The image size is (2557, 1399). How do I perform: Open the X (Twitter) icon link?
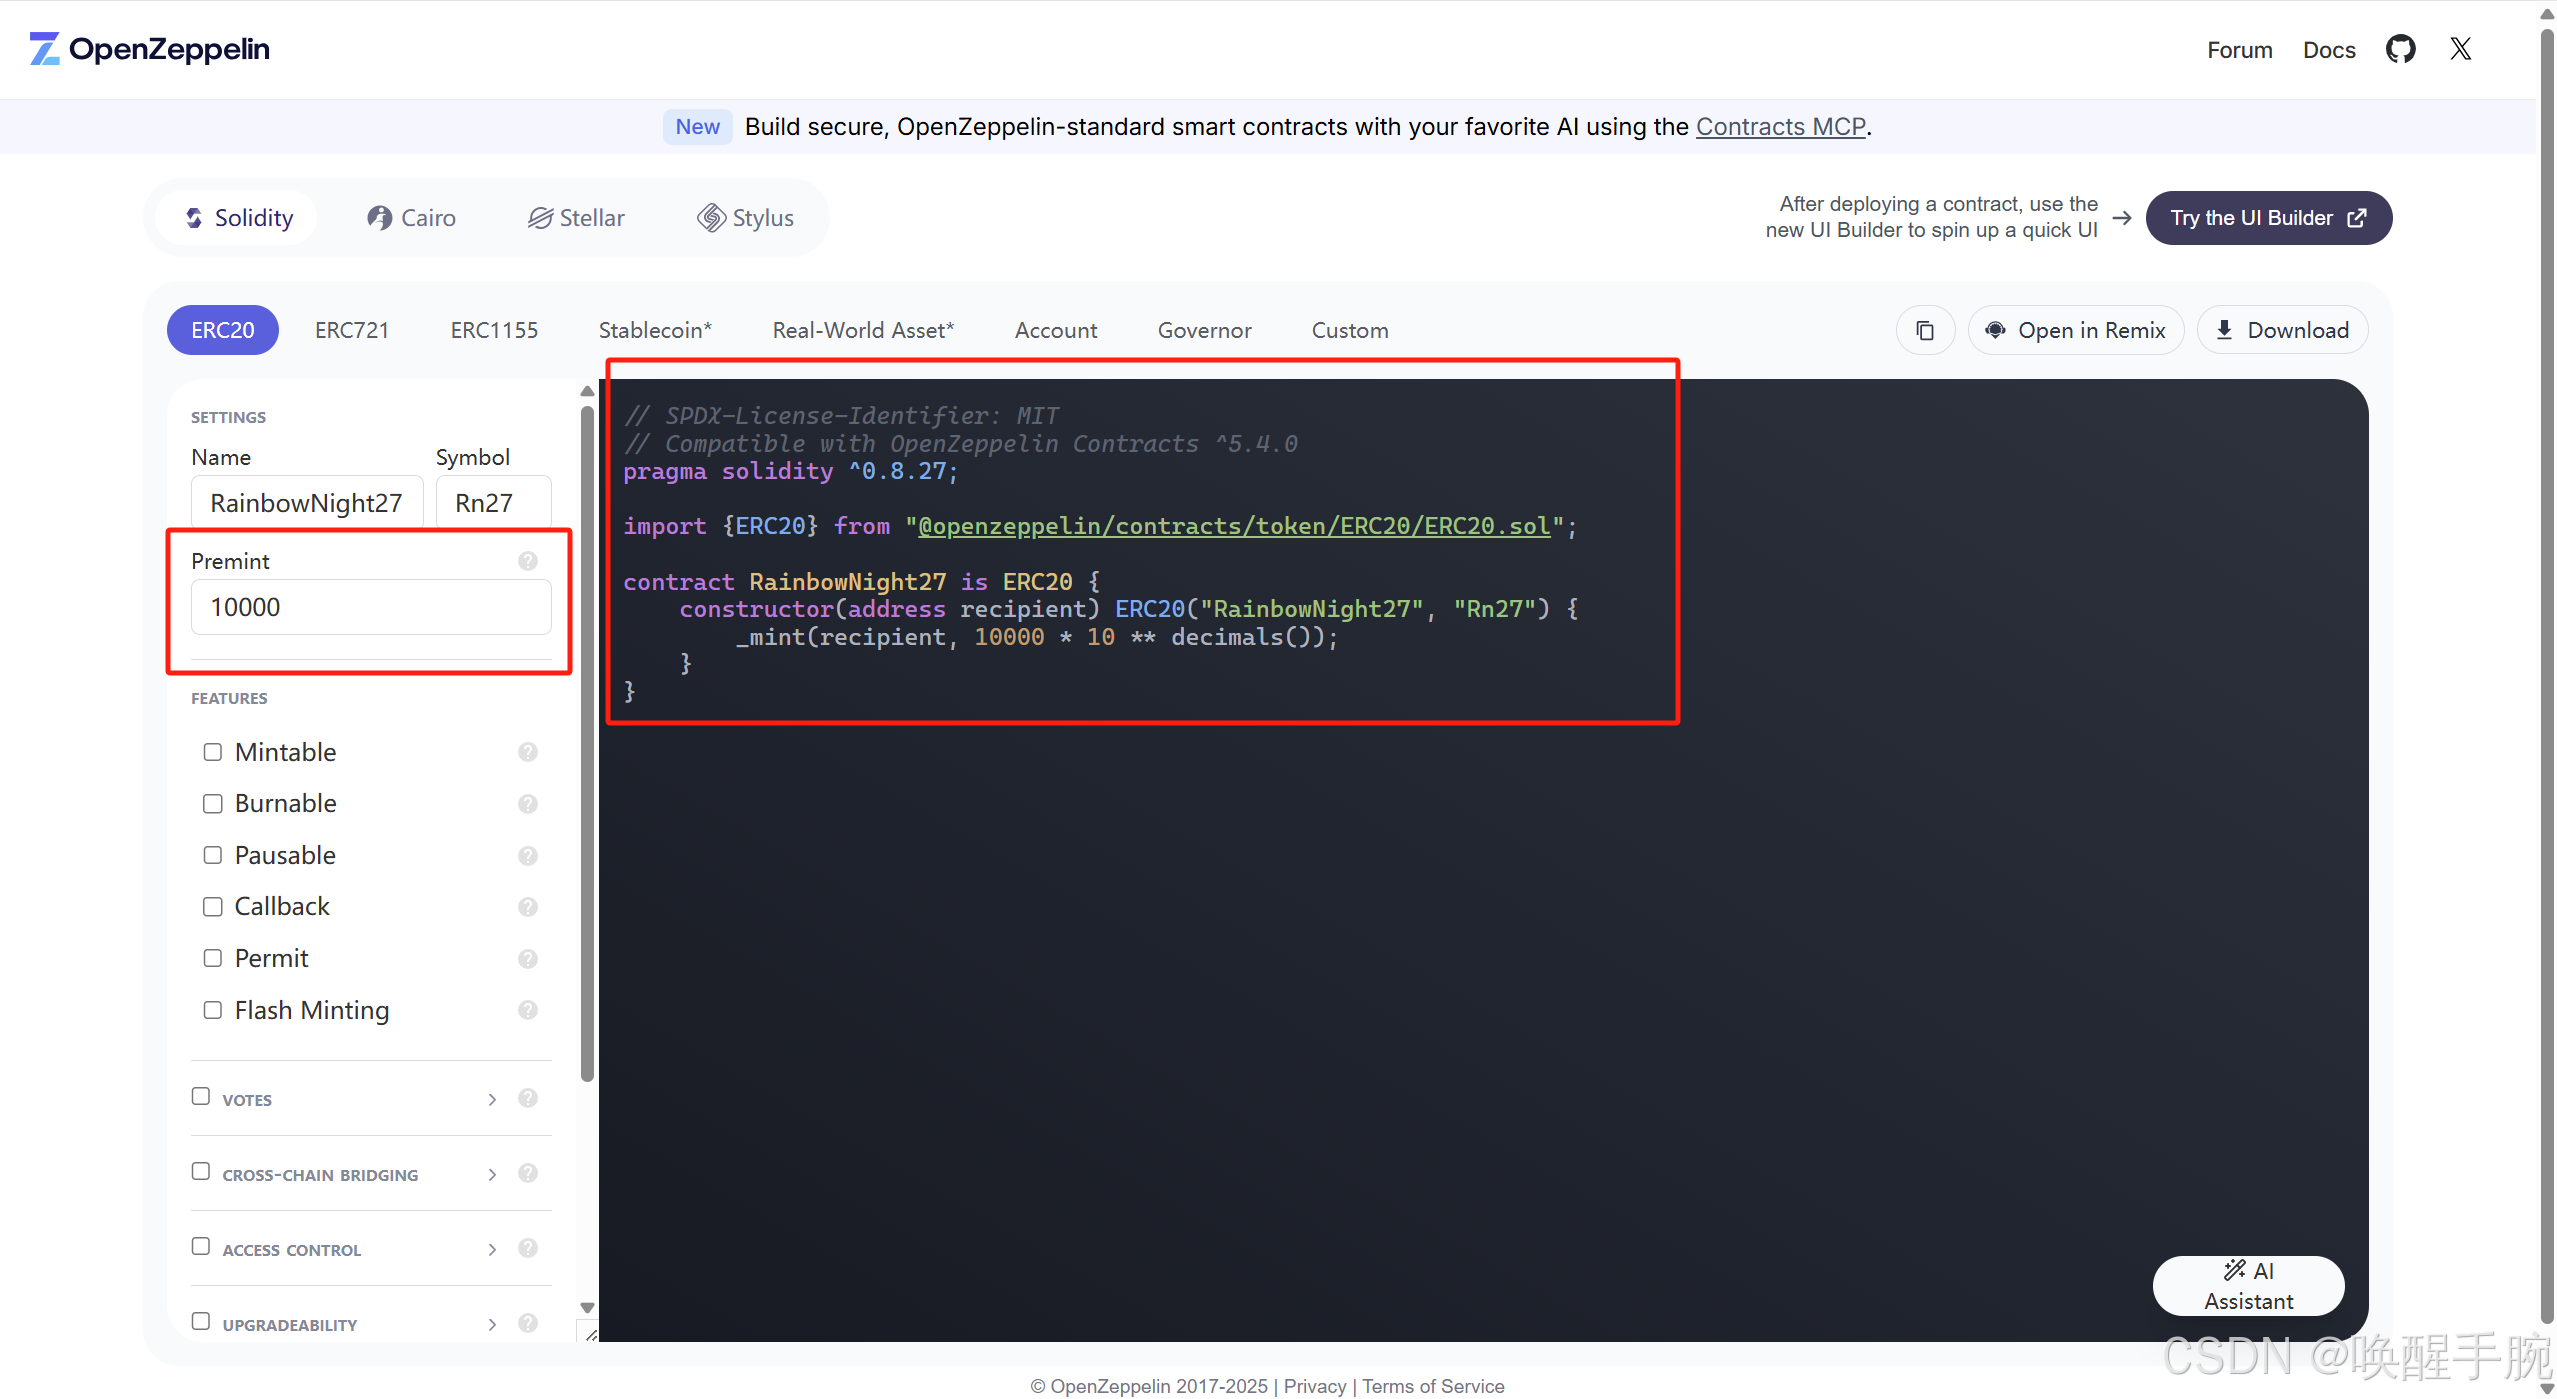coord(2460,49)
